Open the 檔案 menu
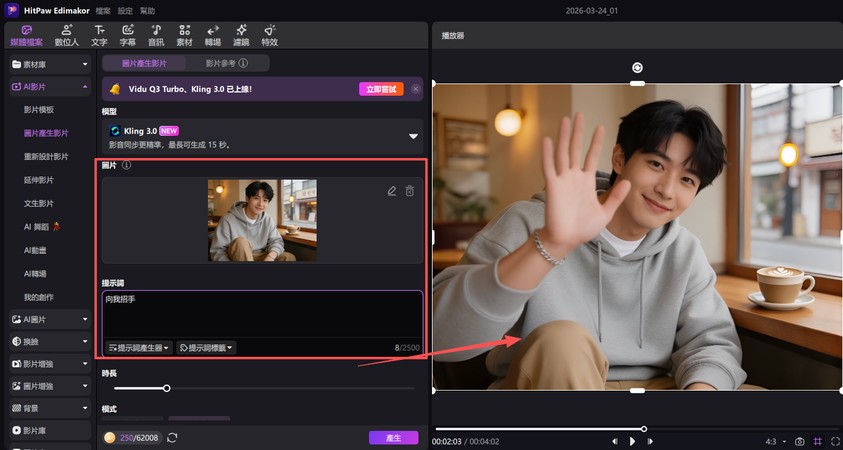Screen dimensions: 843x450 tap(101, 9)
